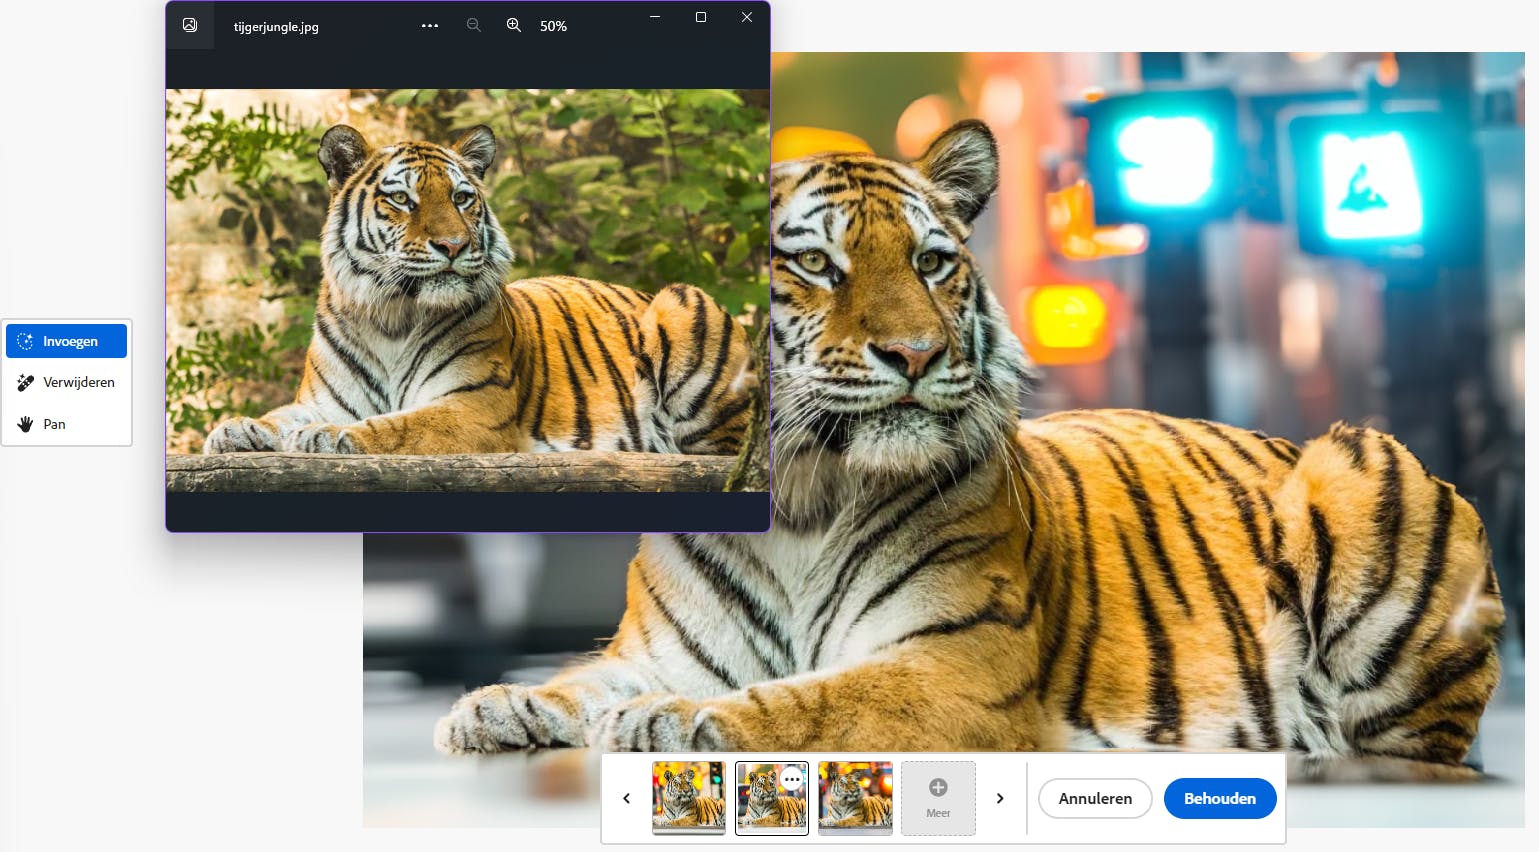Select the Invoegen tool
This screenshot has width=1539, height=852.
click(x=66, y=341)
